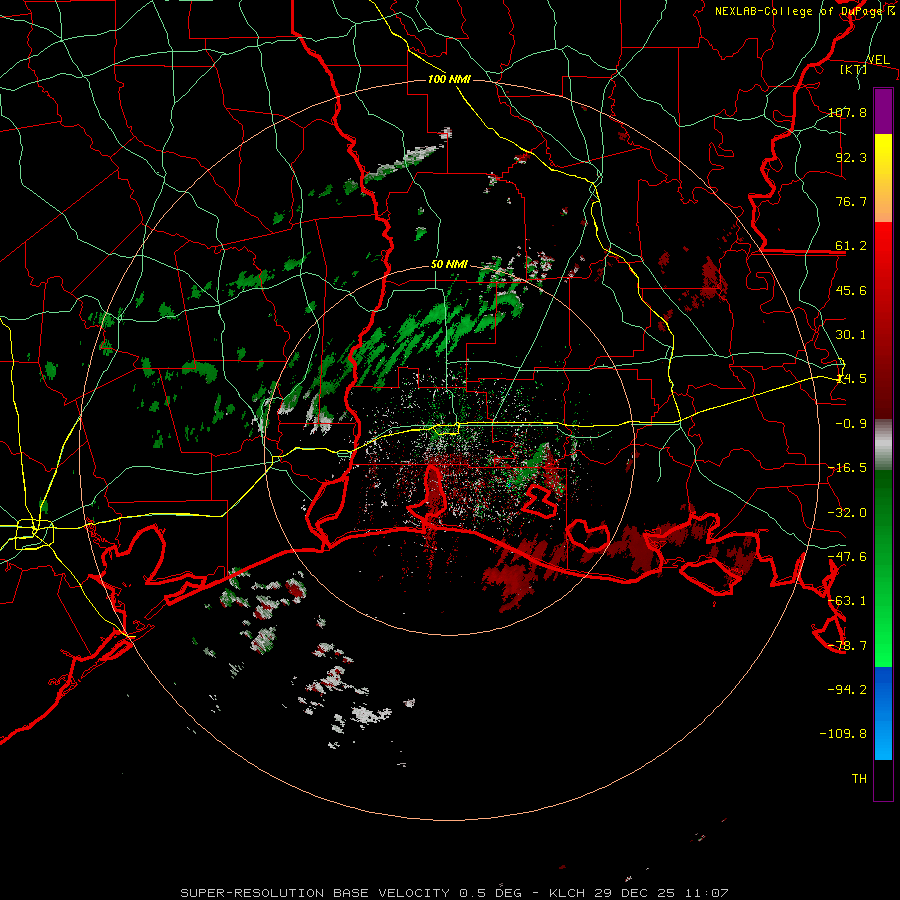Click the 92.3 velocity scale value
The width and height of the screenshot is (900, 900).
pyautogui.click(x=851, y=157)
